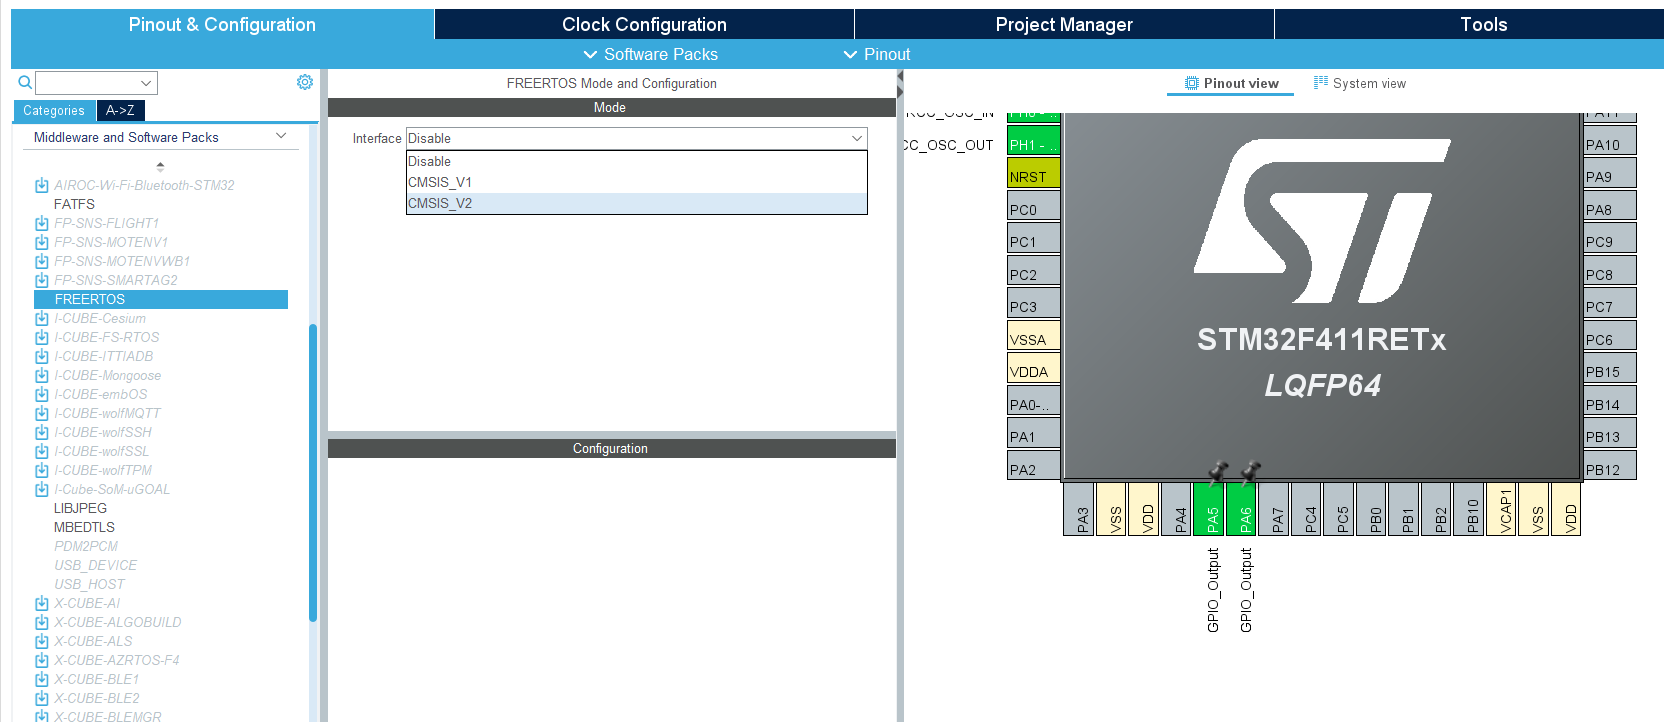Click download icon beside X-CUBE-BLE2

pyautogui.click(x=42, y=698)
